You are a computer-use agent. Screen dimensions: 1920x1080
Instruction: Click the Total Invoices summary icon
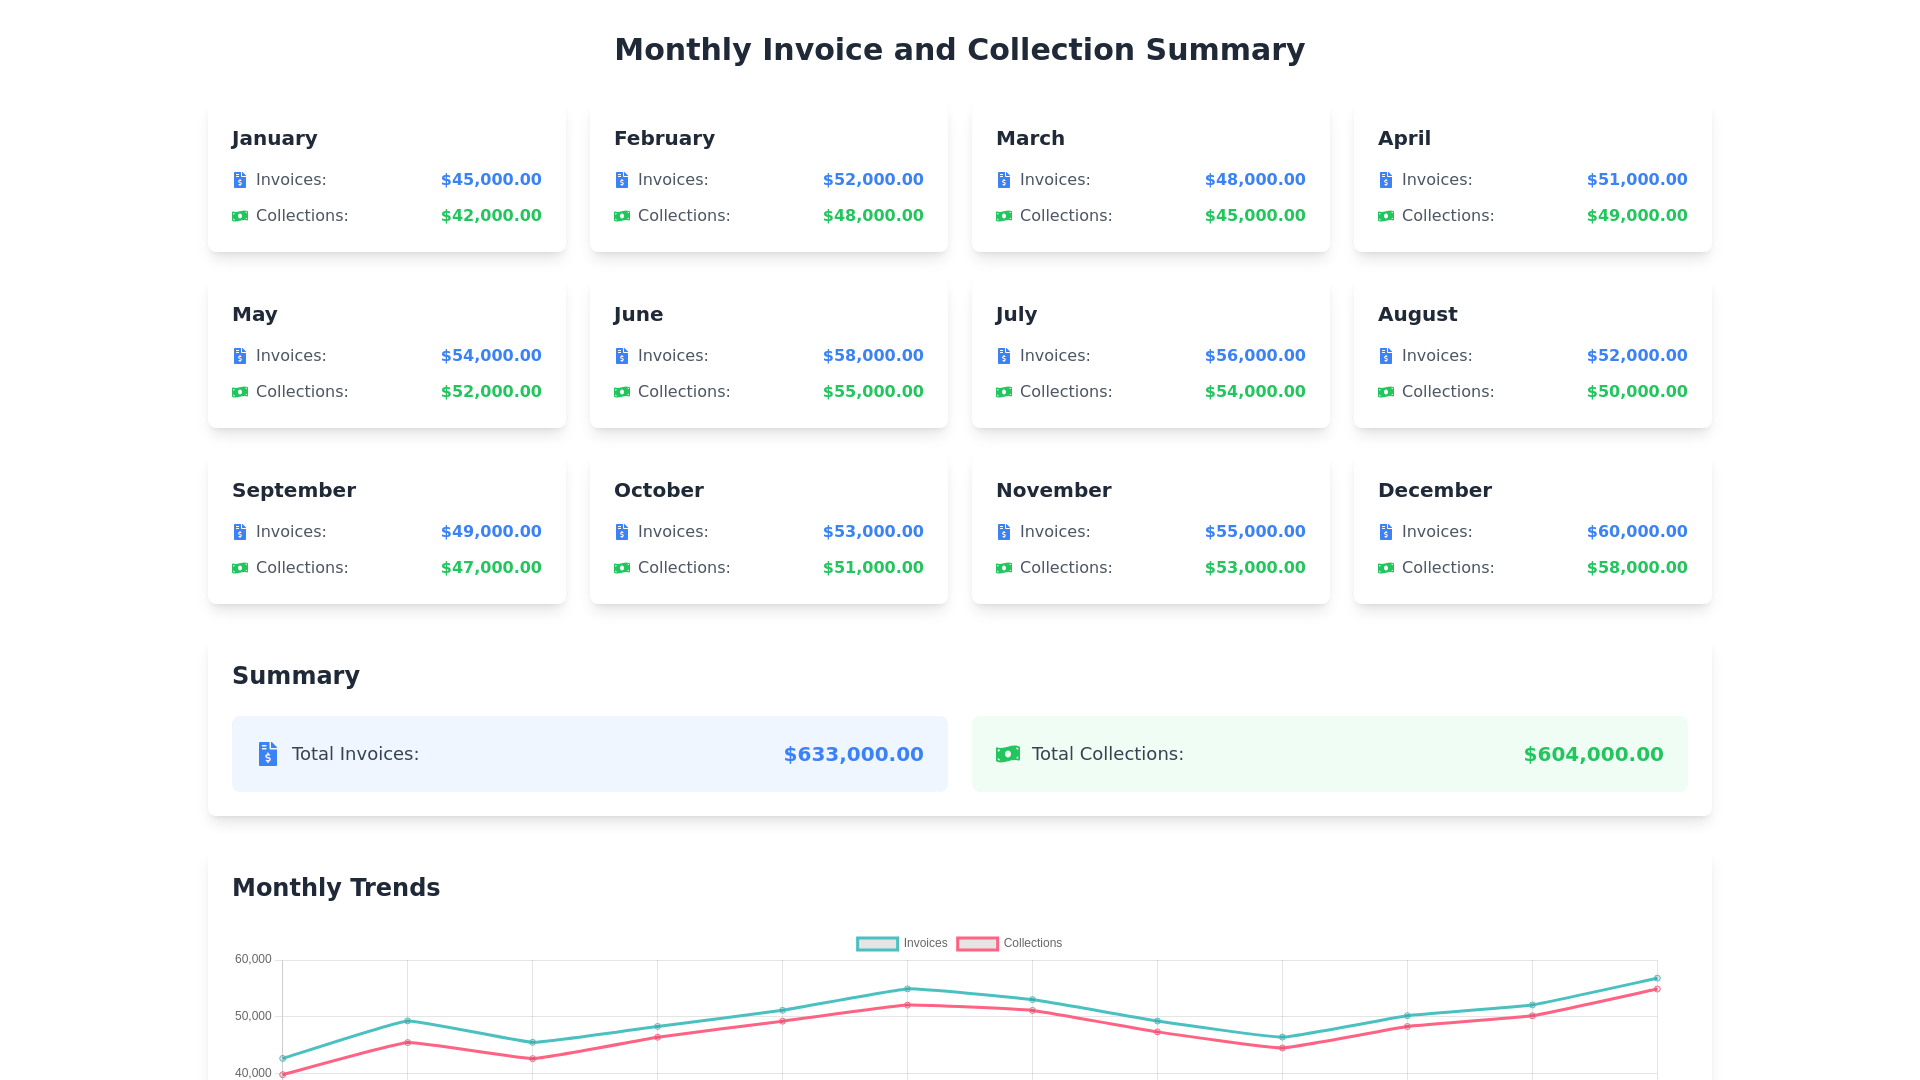pyautogui.click(x=267, y=754)
